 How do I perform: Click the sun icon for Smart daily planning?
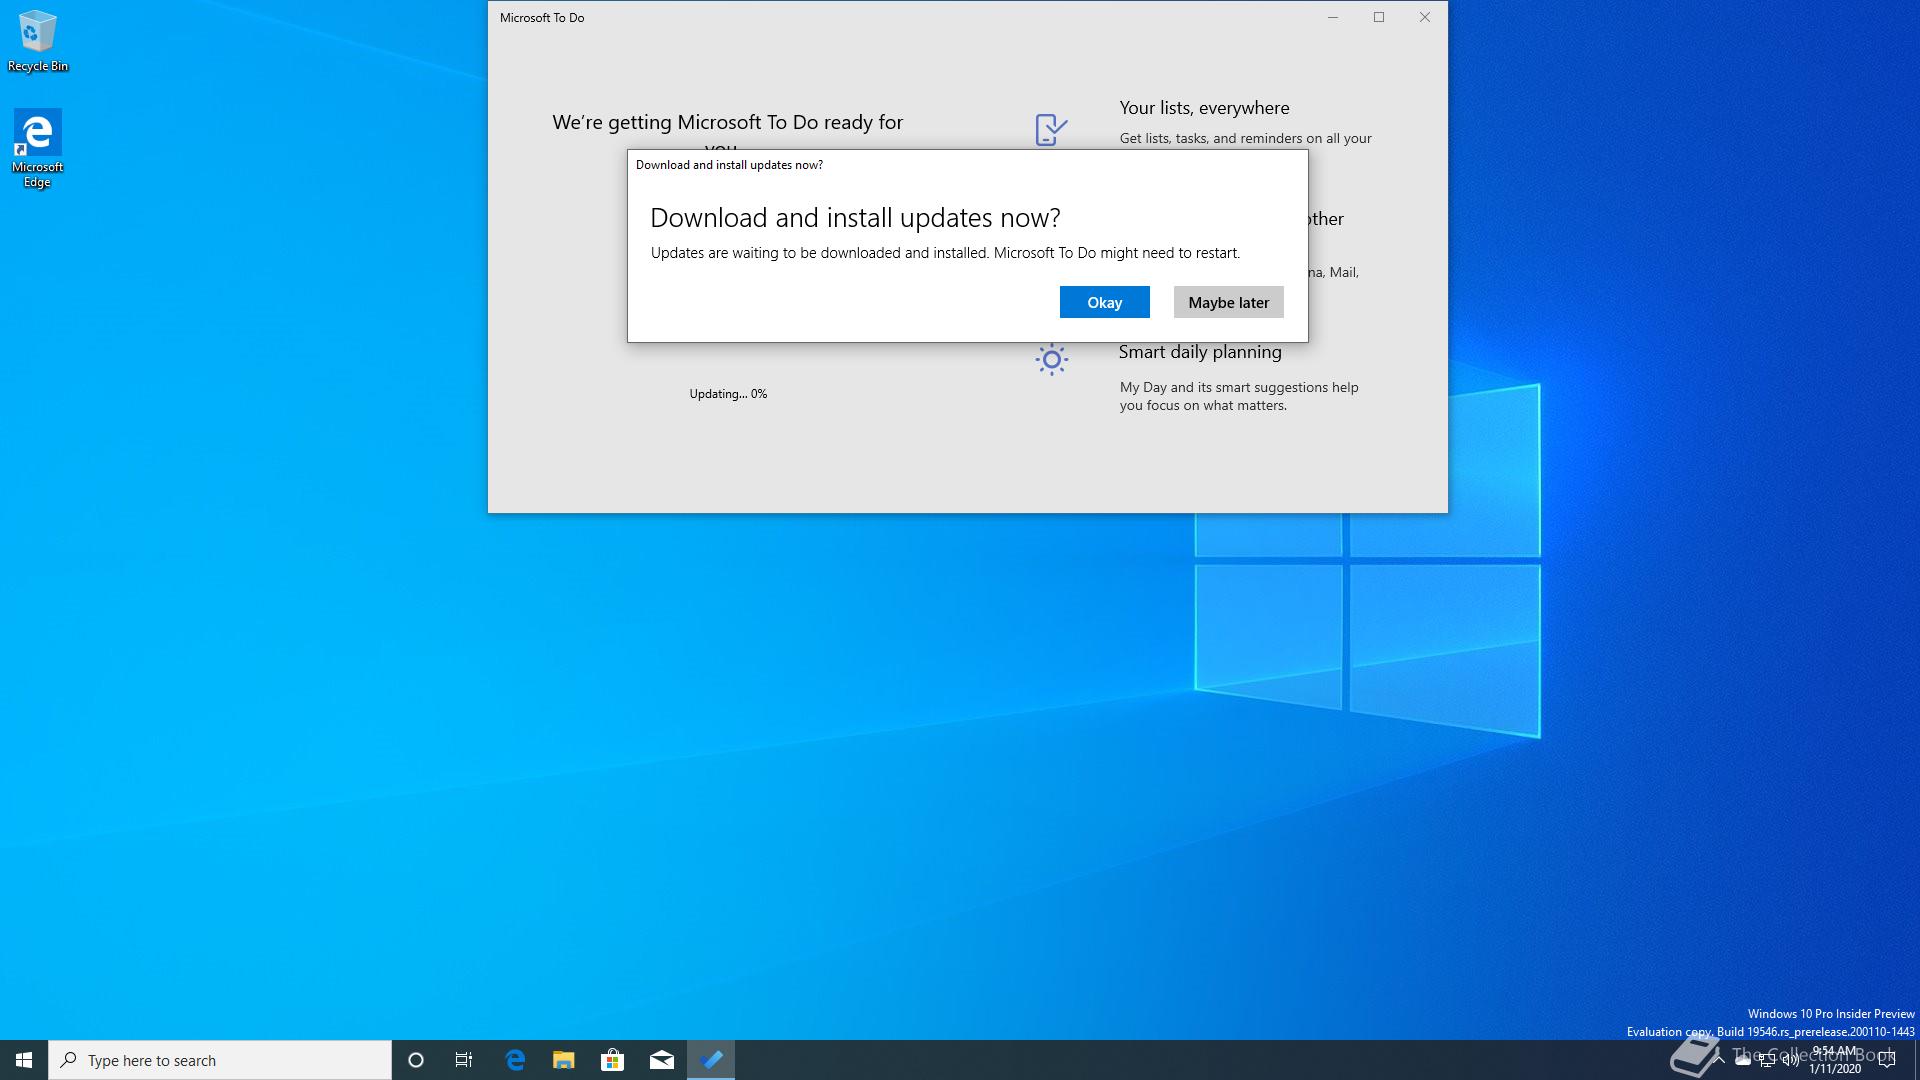point(1051,360)
